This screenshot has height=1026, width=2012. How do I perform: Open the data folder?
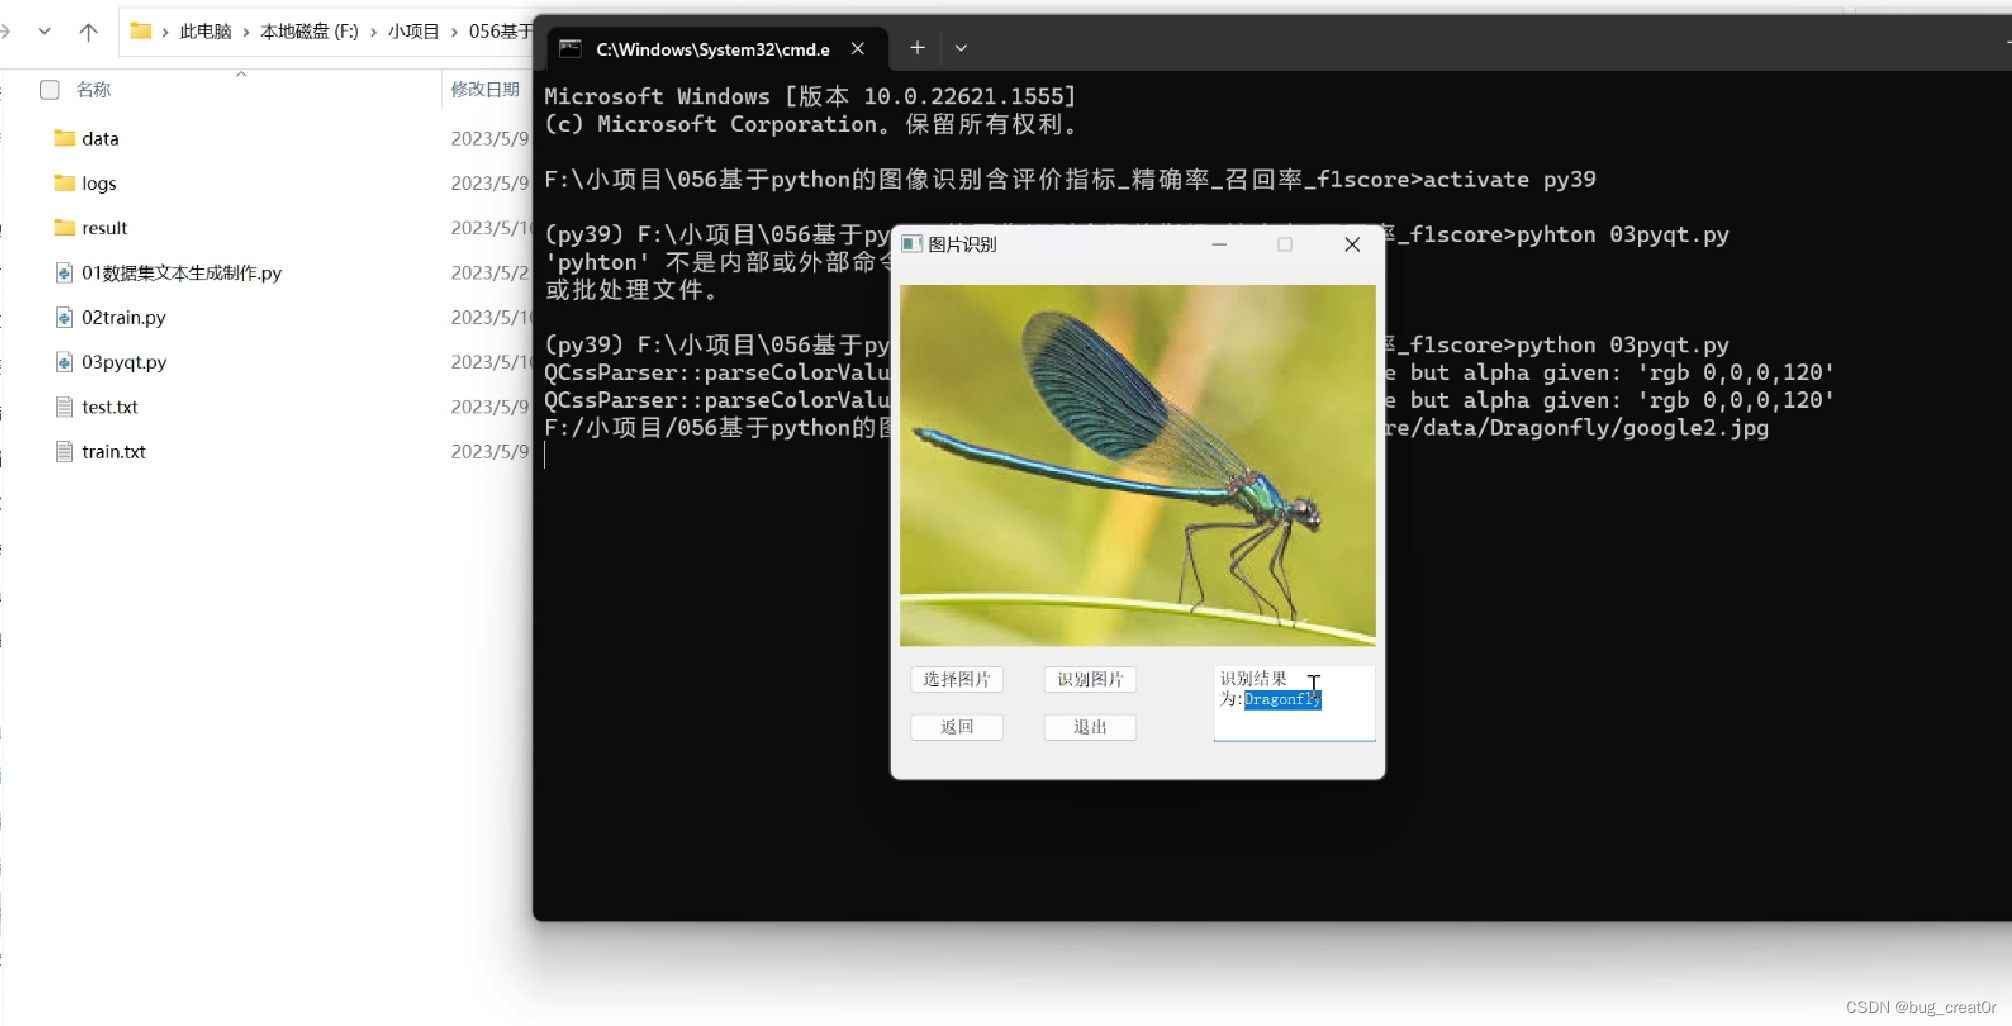click(x=101, y=138)
